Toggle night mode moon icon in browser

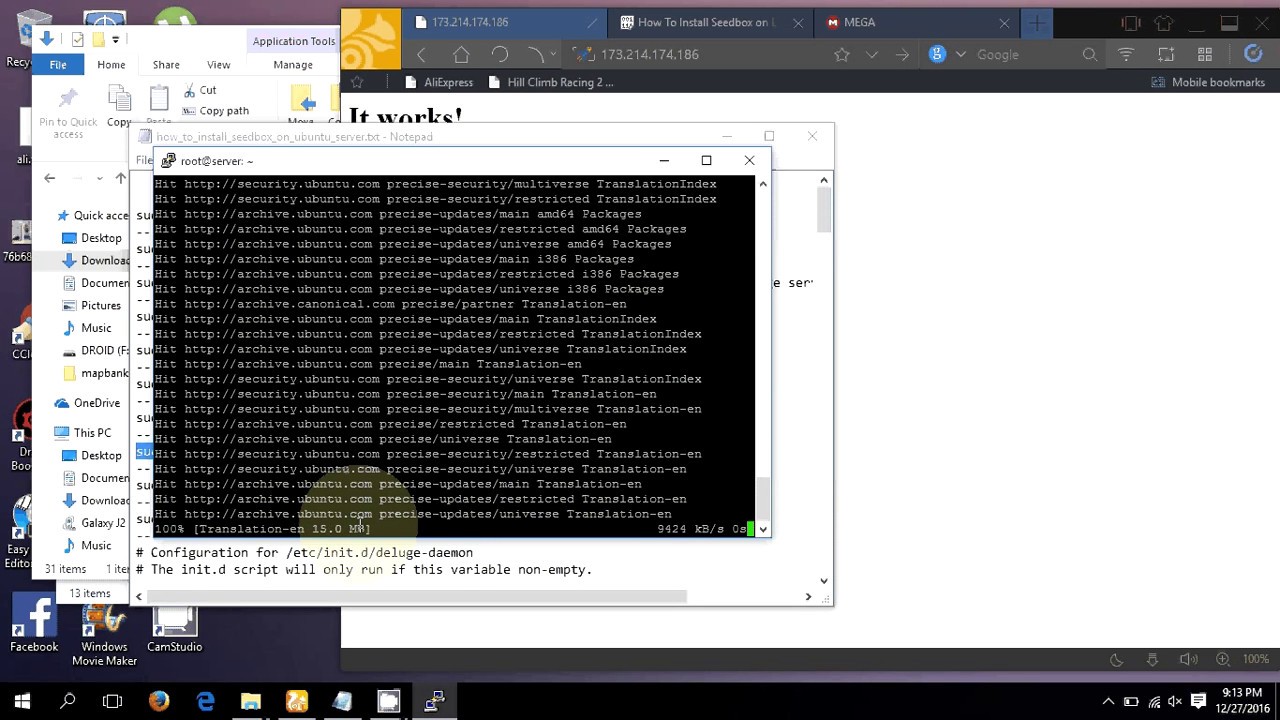coord(1117,660)
